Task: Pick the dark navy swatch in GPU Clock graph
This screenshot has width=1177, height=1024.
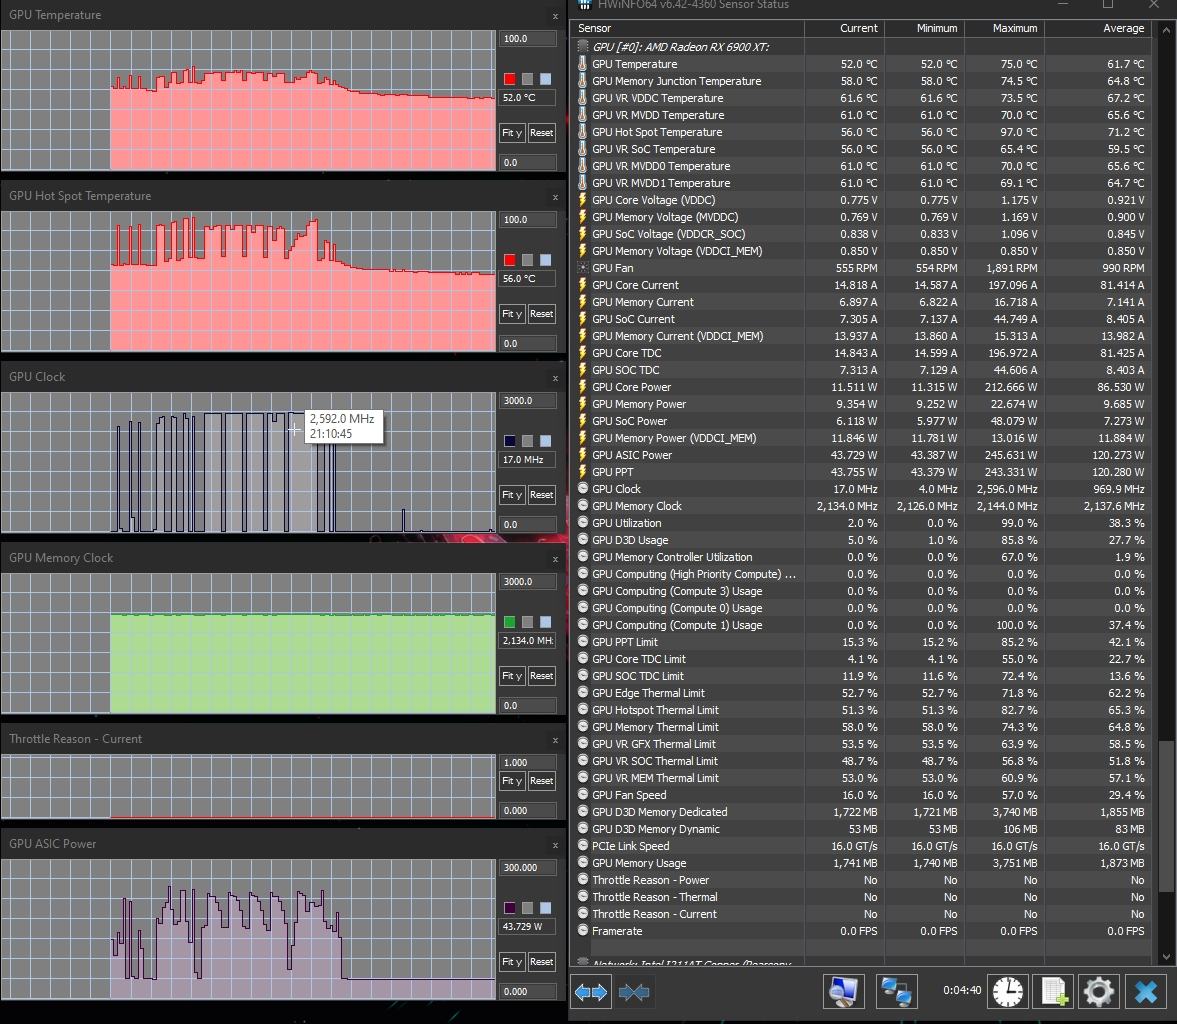Action: (510, 441)
